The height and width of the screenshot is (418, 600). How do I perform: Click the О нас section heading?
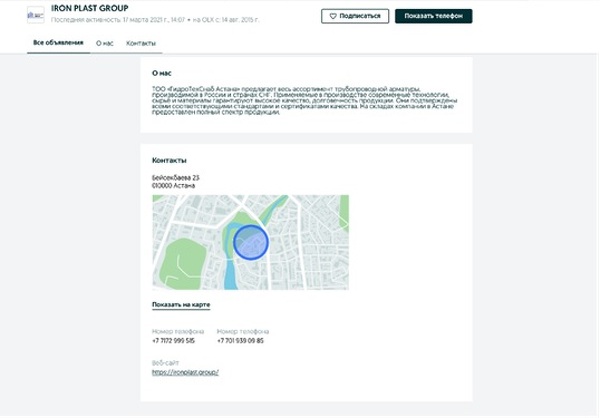click(x=161, y=73)
